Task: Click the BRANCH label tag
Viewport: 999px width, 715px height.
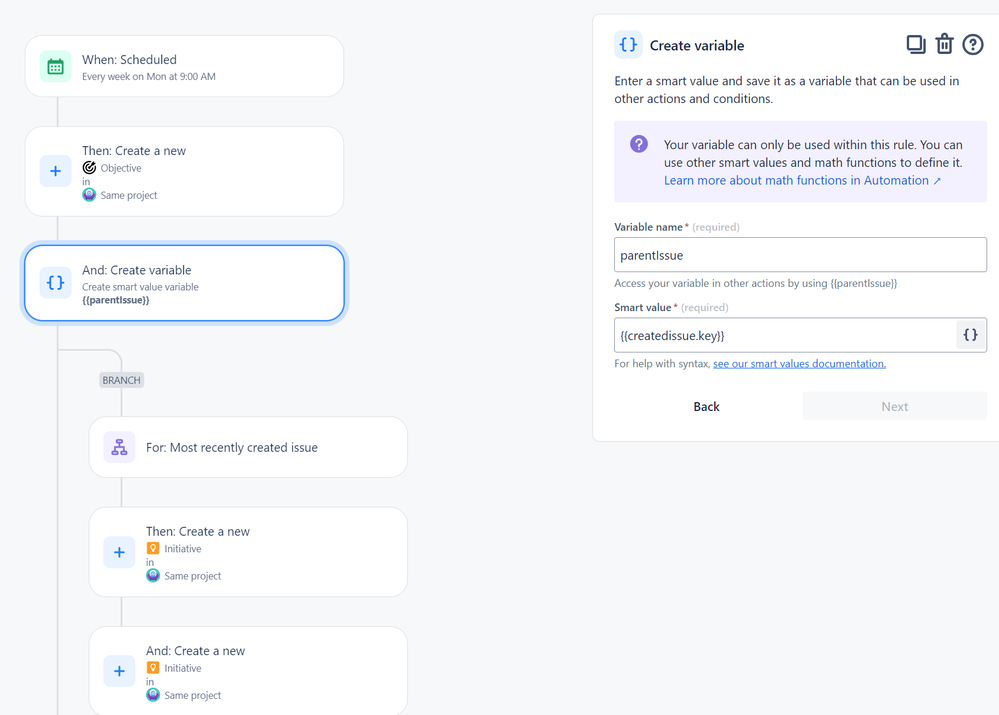Action: point(121,380)
